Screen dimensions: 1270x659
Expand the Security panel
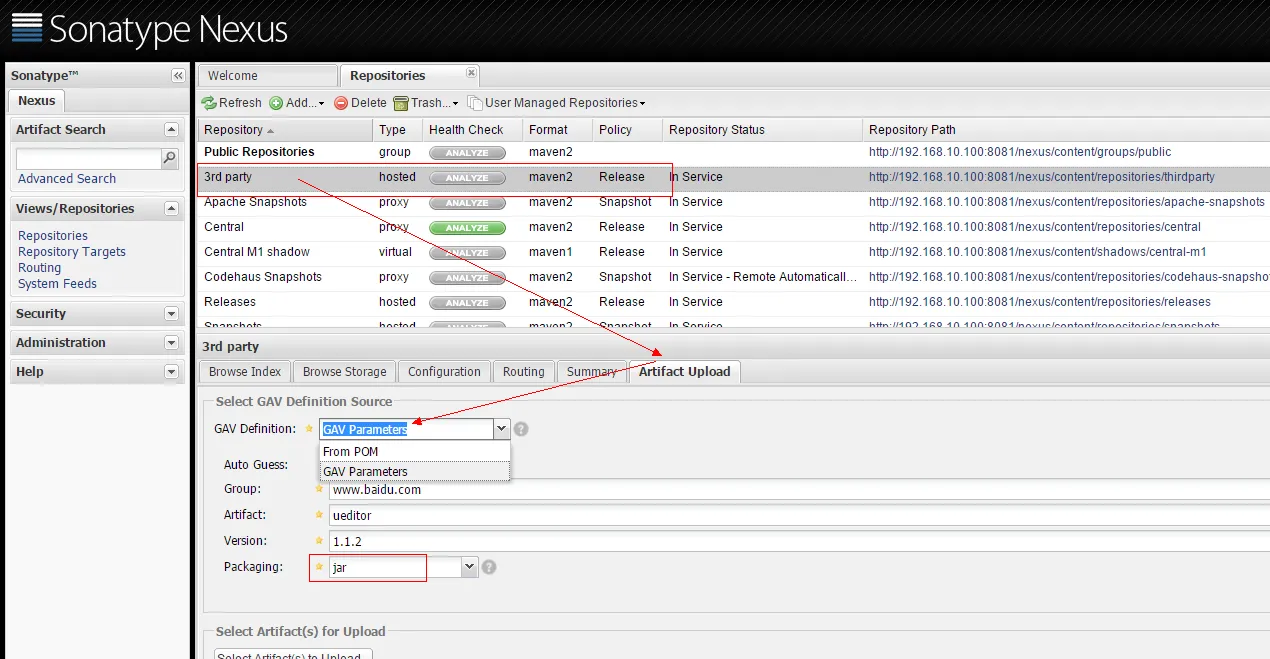pos(171,314)
